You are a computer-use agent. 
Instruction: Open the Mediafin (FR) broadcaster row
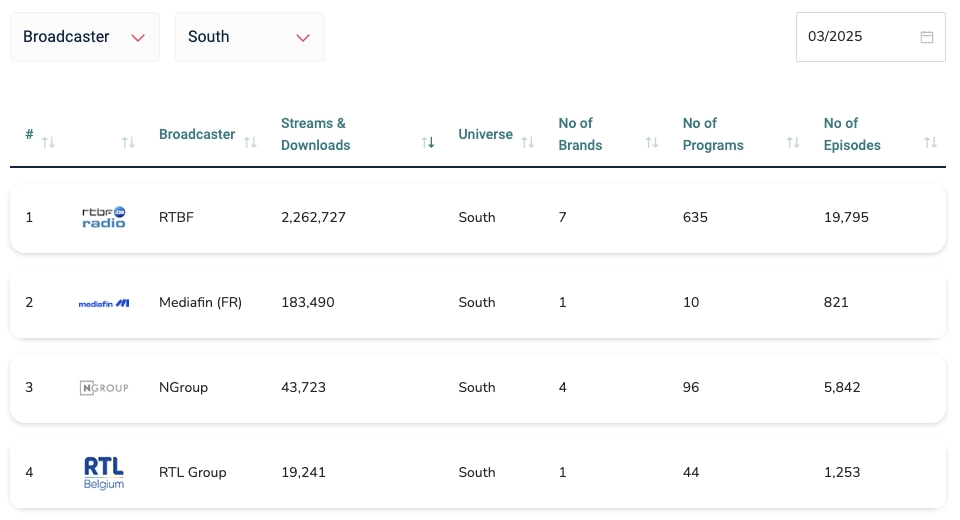[200, 303]
